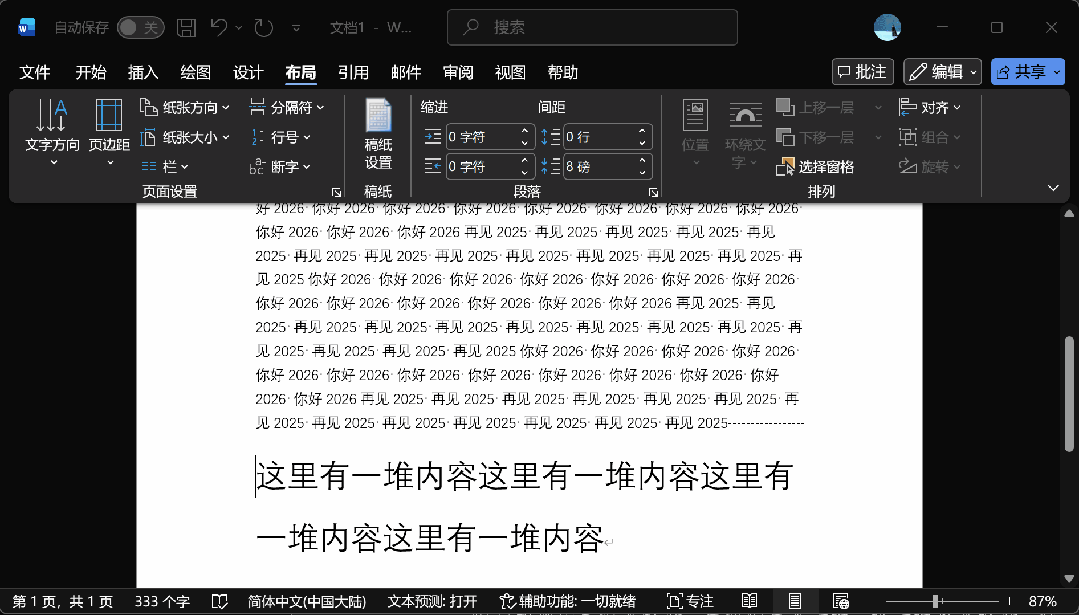Click the page count '第 1 页, 共 1 页'
This screenshot has height=615, width=1079.
pos(62,602)
